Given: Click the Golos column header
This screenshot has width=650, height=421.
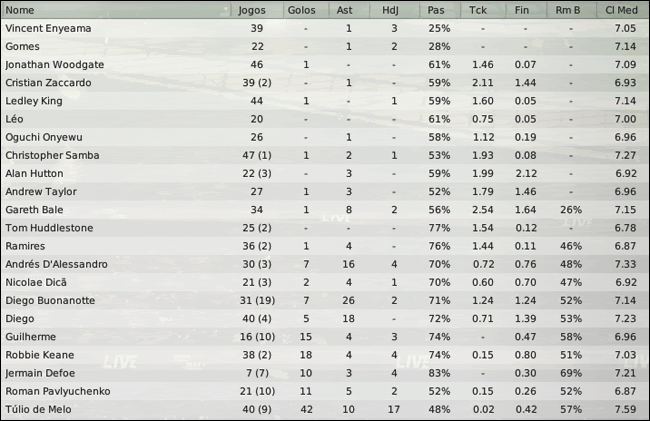Looking at the screenshot, I should 304,10.
